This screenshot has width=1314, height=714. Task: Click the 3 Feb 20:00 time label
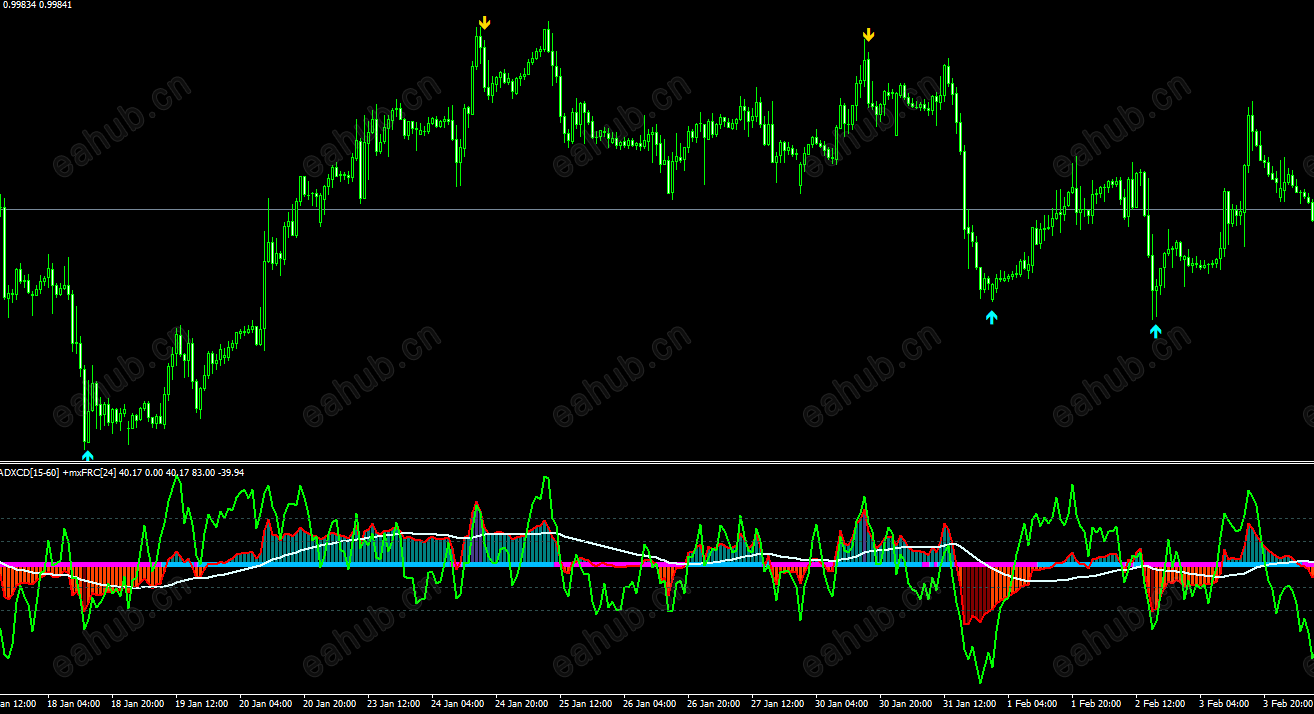[x=1288, y=704]
